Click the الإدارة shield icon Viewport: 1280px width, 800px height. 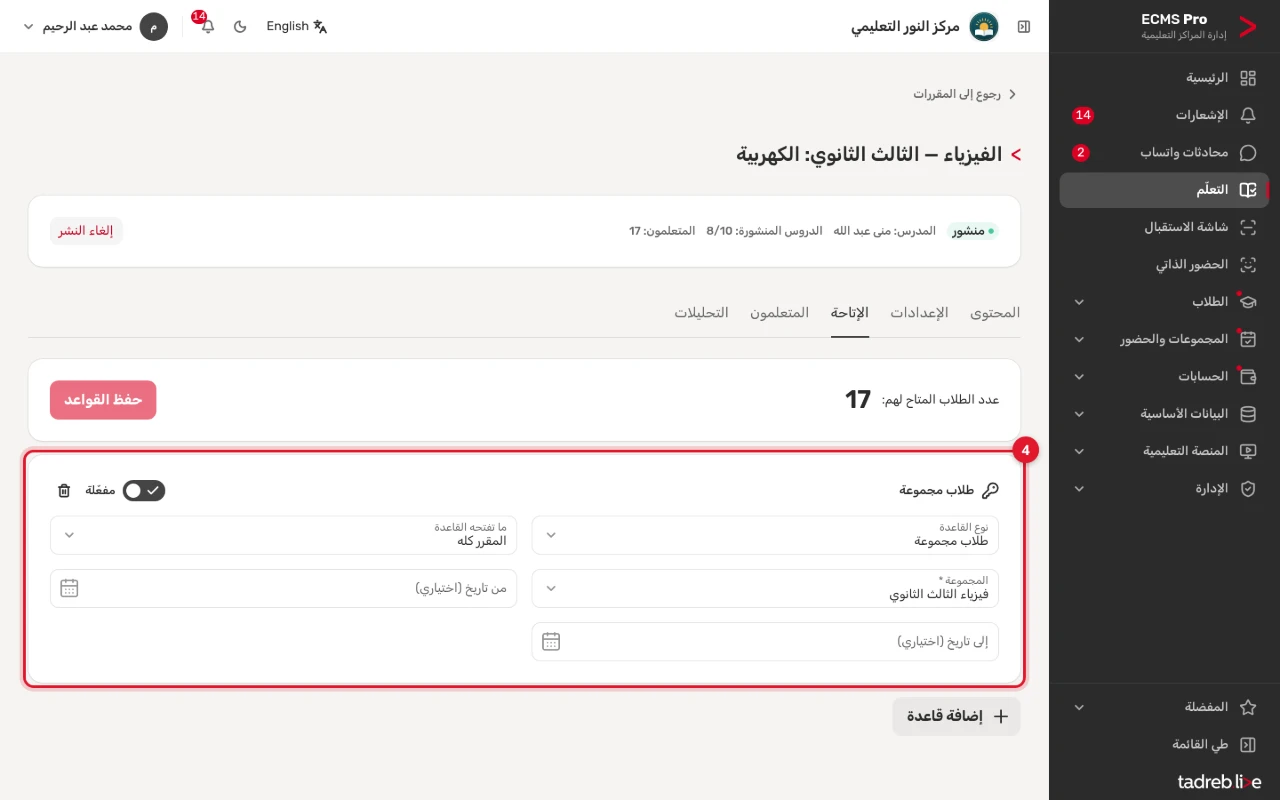point(1248,489)
